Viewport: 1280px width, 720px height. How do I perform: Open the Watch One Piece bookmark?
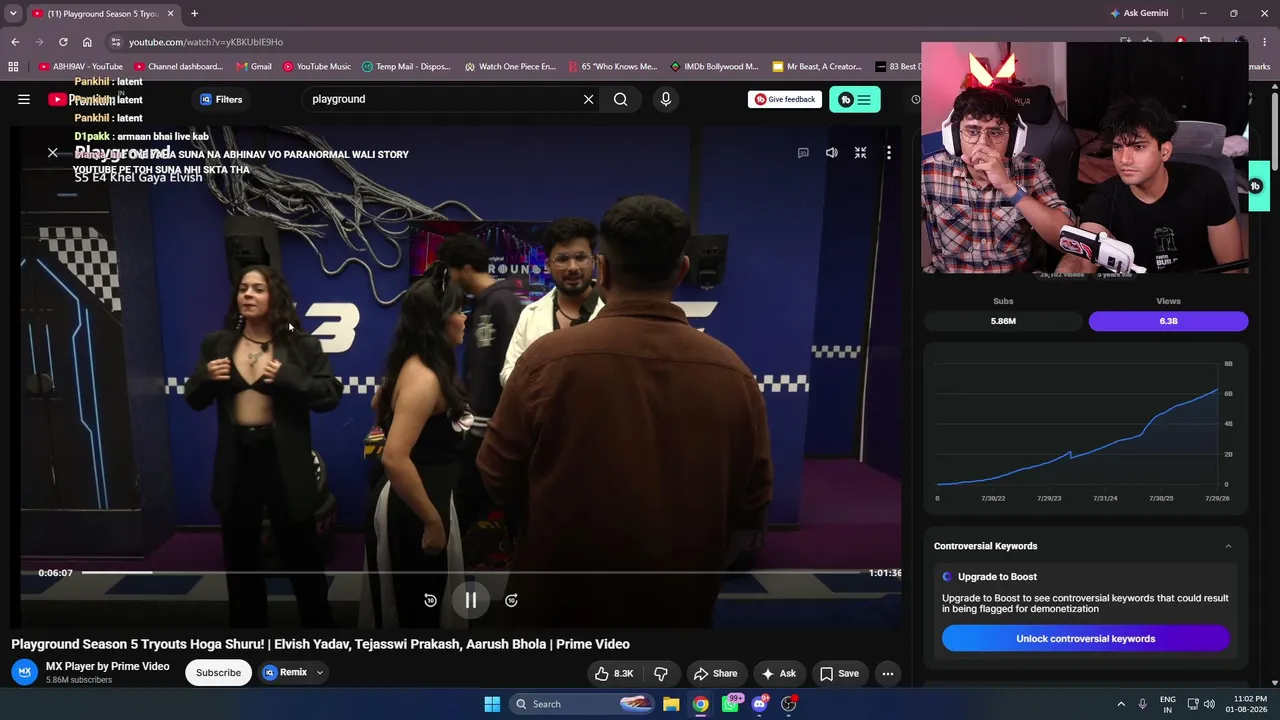pyautogui.click(x=510, y=67)
